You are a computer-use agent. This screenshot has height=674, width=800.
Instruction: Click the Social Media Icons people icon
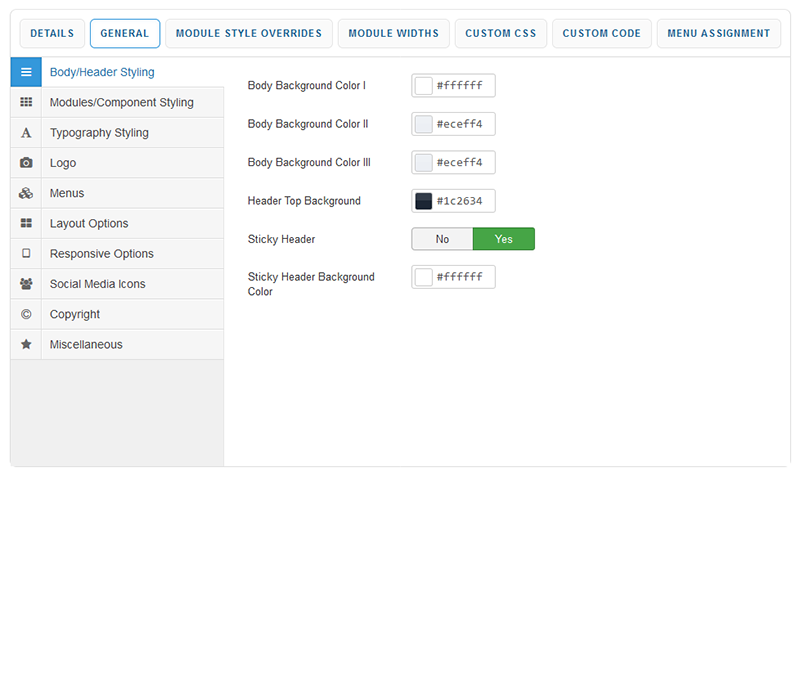tap(26, 284)
